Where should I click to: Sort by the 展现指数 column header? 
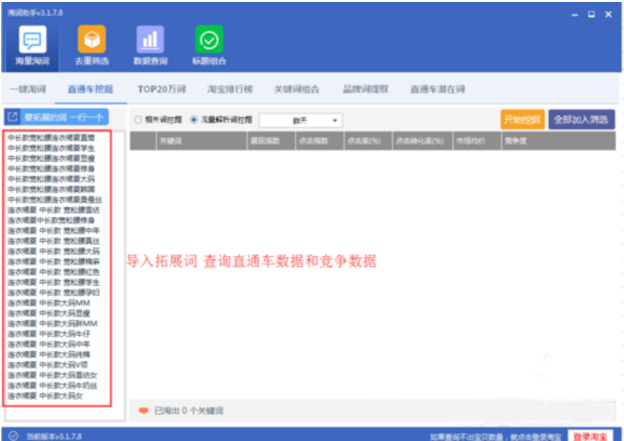[x=271, y=141]
